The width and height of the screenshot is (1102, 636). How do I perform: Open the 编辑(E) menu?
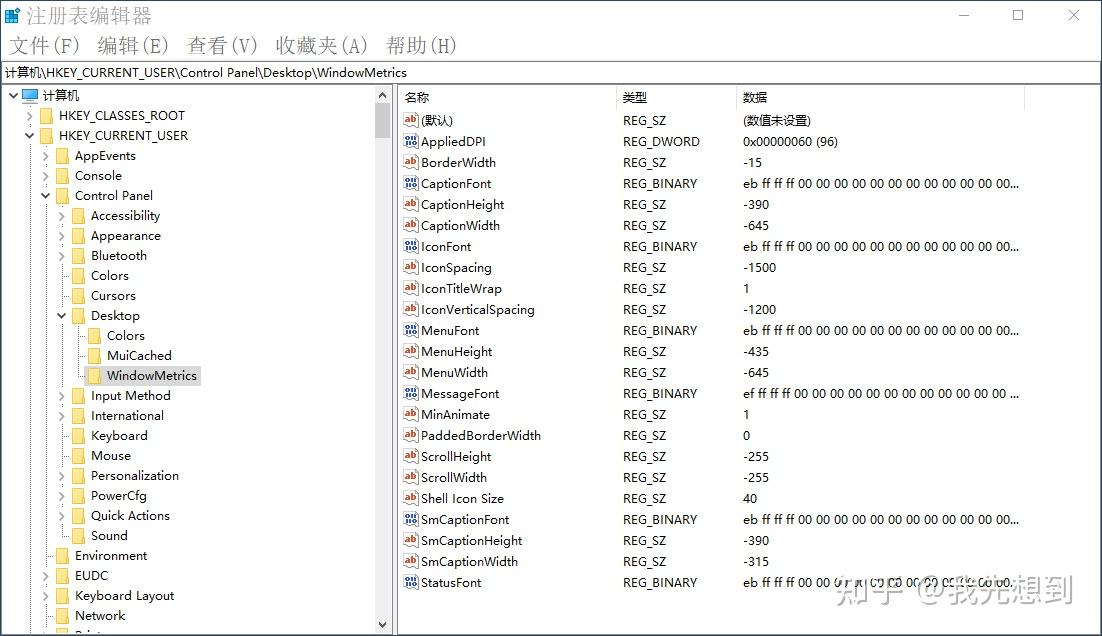click(x=133, y=46)
